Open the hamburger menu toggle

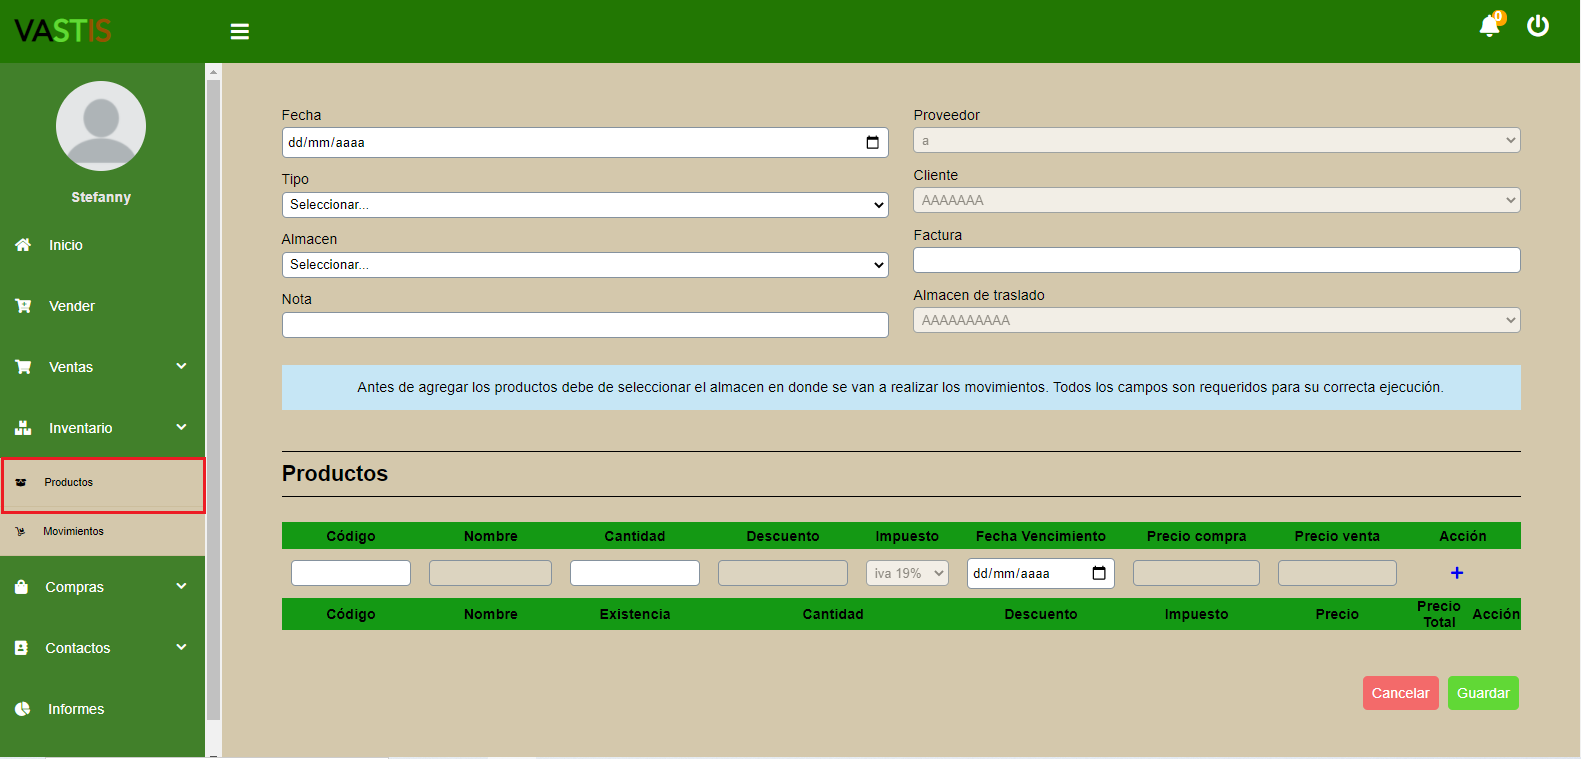tap(239, 32)
